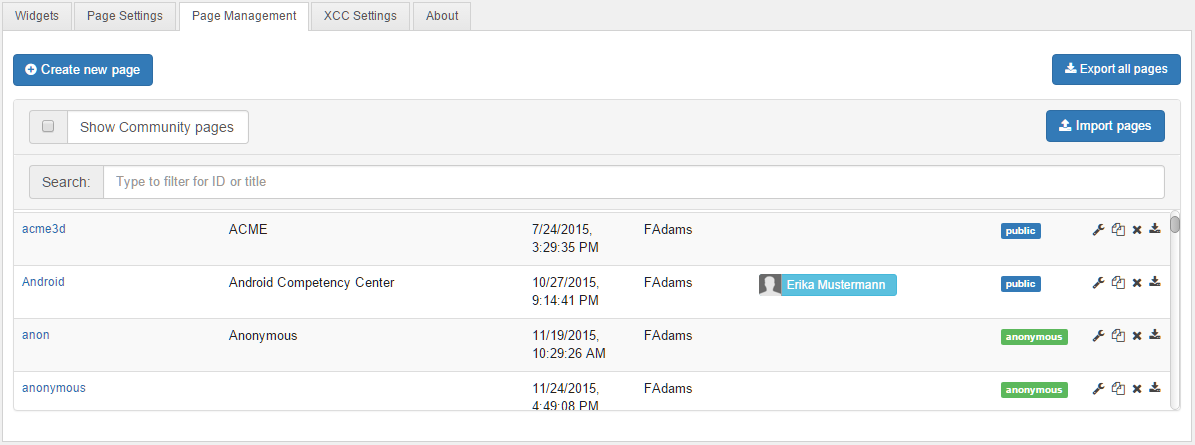Download the acme3d page export
This screenshot has height=445, width=1195.
coord(1155,230)
